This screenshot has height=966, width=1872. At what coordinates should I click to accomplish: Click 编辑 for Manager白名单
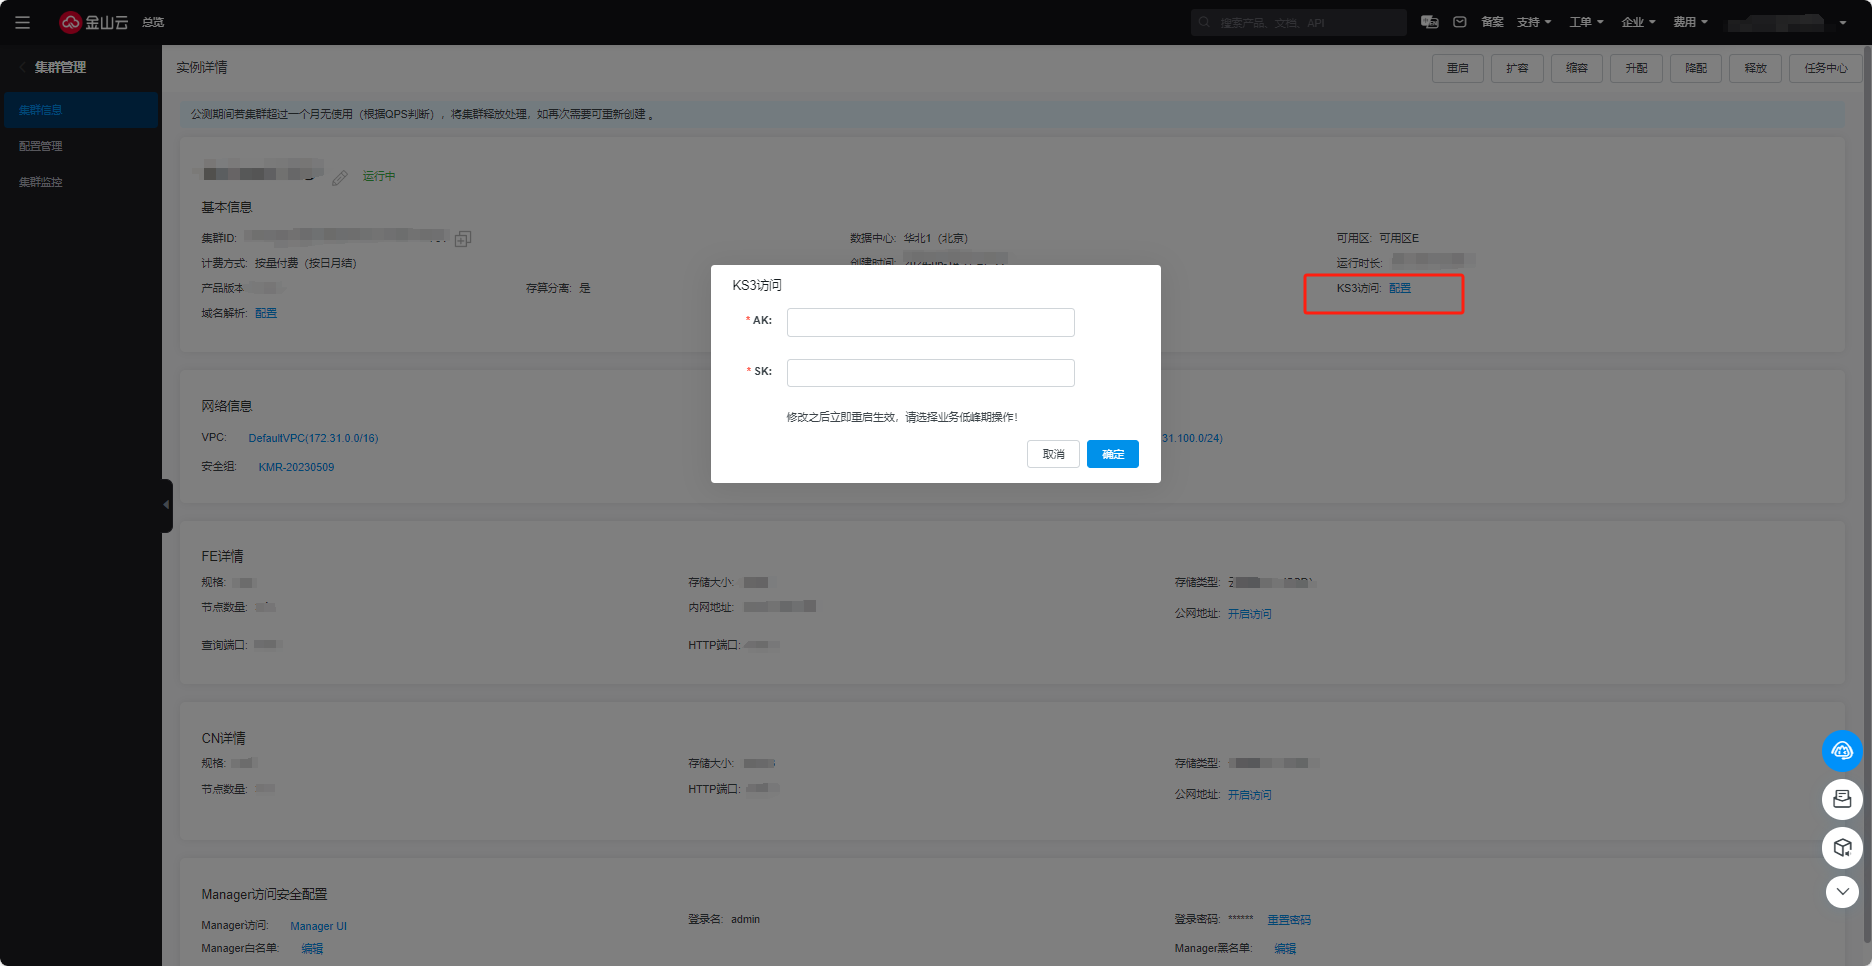pyautogui.click(x=312, y=949)
